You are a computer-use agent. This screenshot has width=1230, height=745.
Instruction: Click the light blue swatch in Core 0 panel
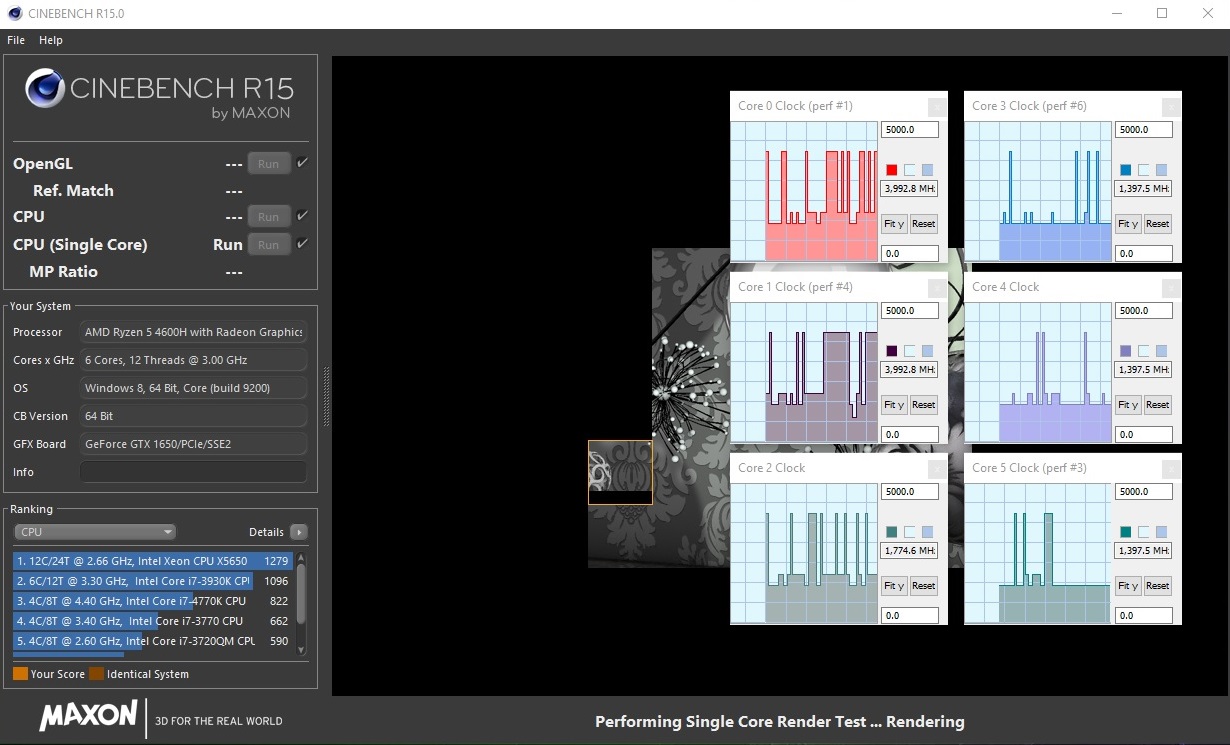point(927,170)
